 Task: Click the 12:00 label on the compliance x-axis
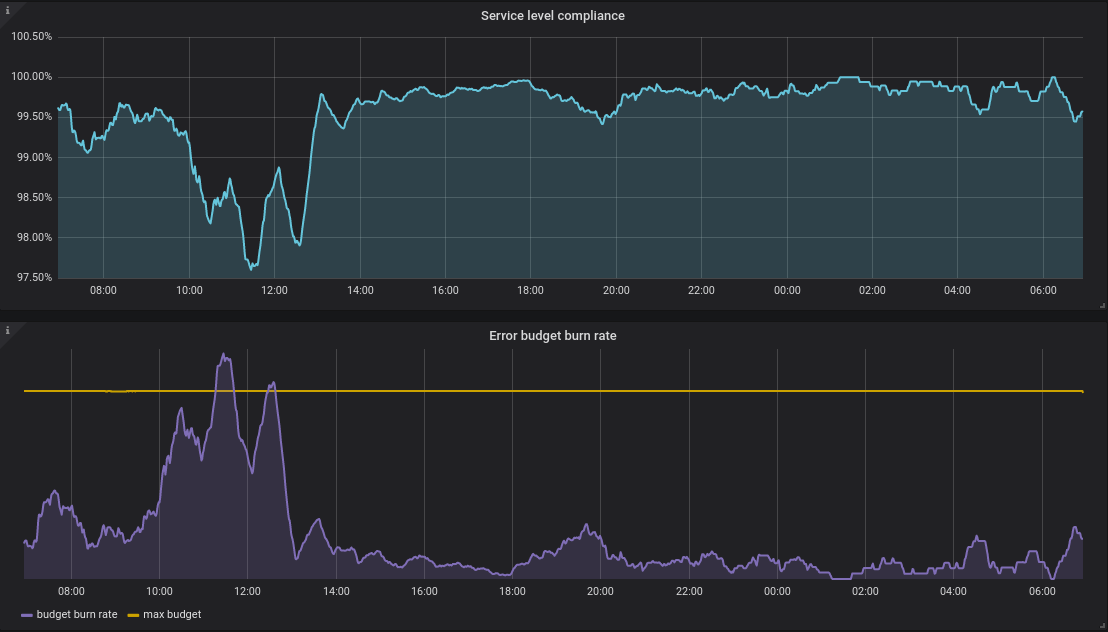(x=275, y=290)
